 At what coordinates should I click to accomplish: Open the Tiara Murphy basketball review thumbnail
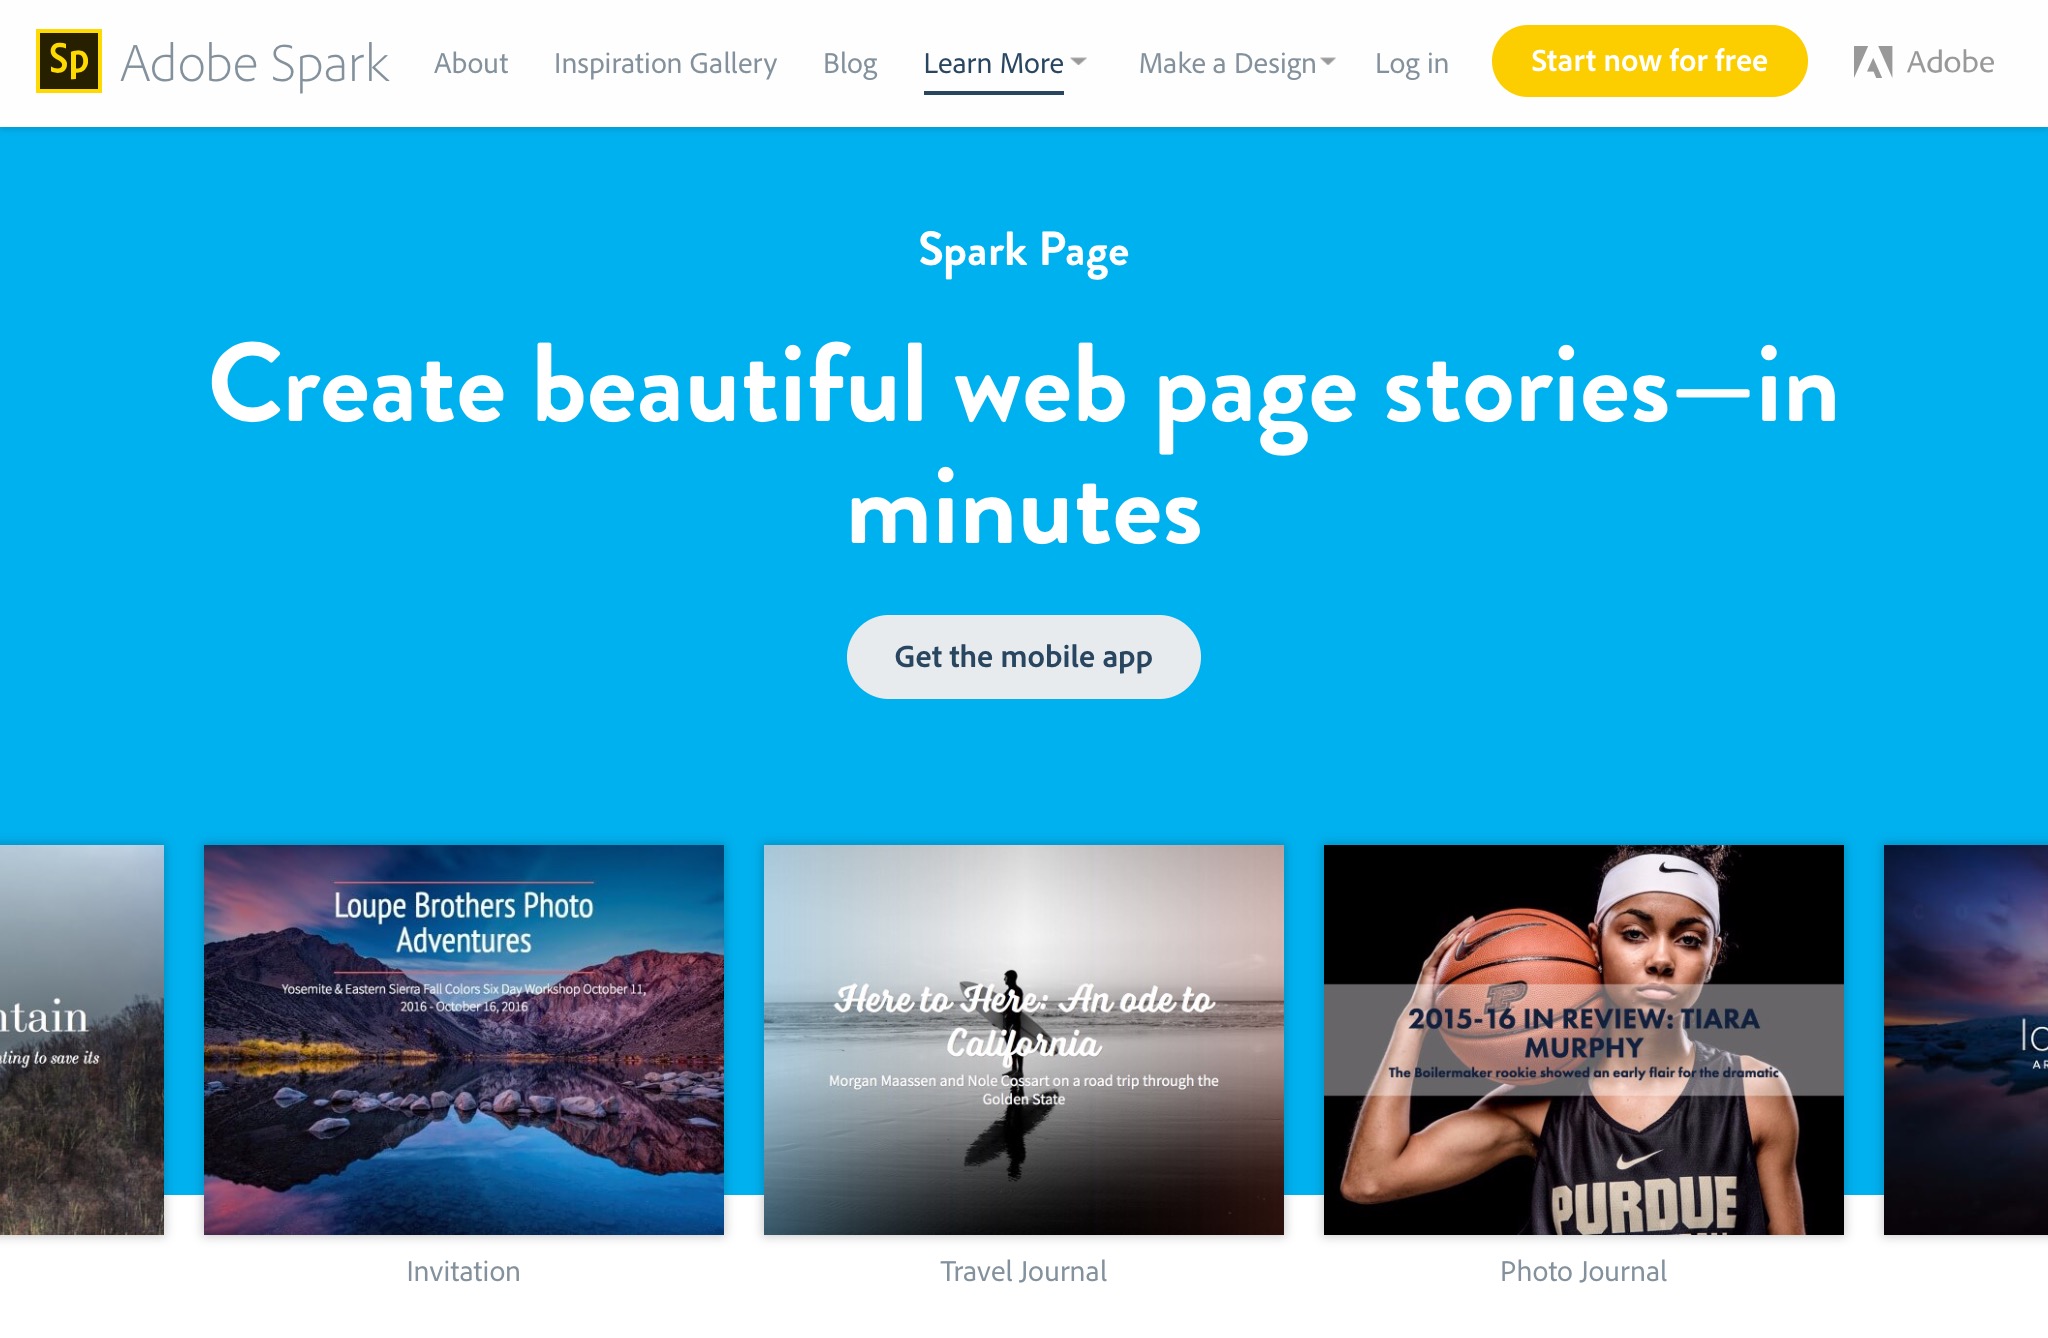point(1584,1040)
